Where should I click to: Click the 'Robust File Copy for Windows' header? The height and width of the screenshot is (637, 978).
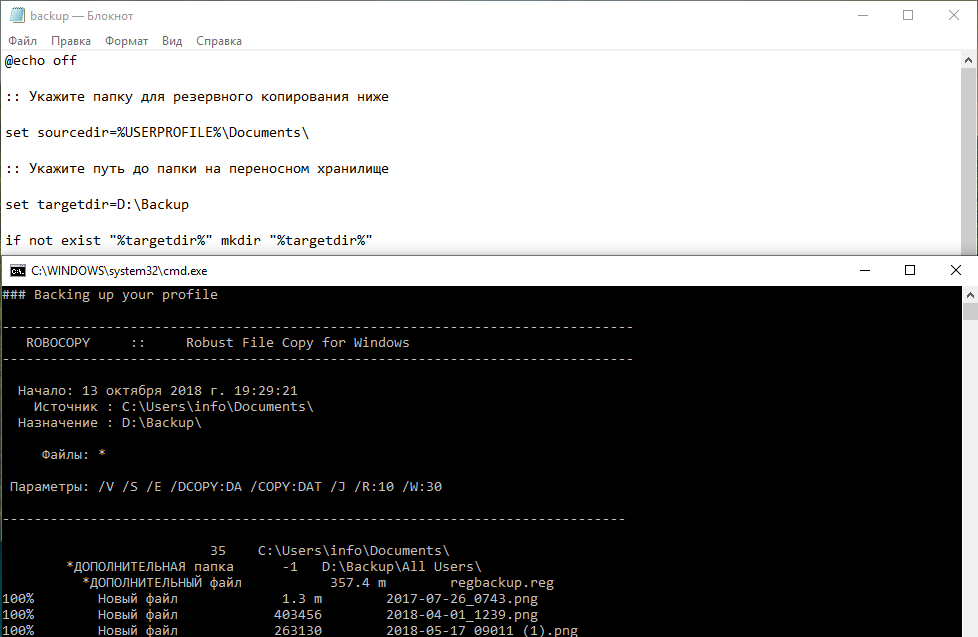pyautogui.click(x=298, y=343)
